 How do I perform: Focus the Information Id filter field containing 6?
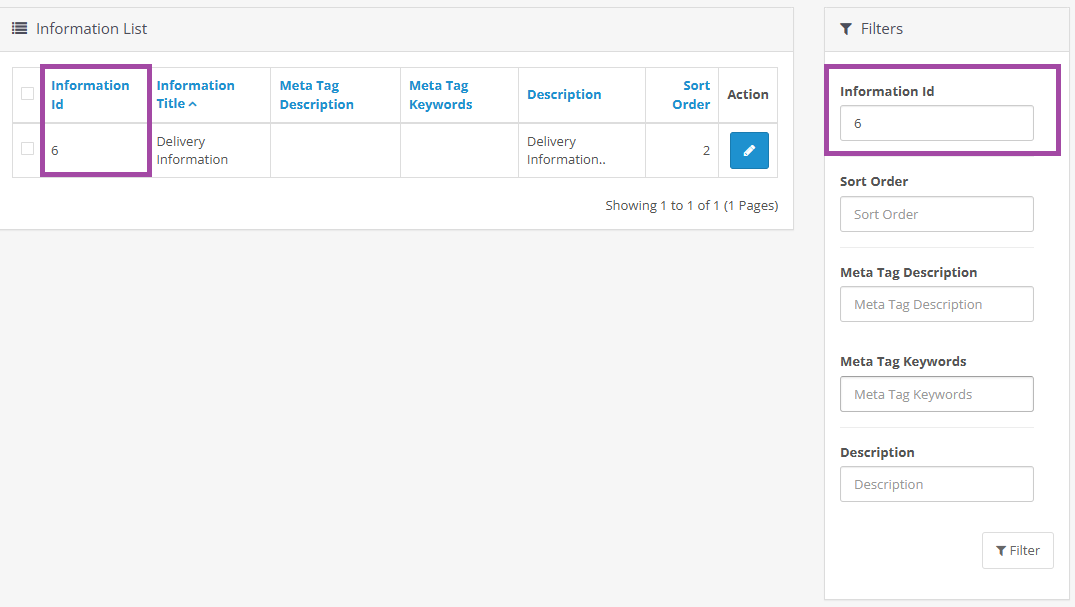click(936, 123)
